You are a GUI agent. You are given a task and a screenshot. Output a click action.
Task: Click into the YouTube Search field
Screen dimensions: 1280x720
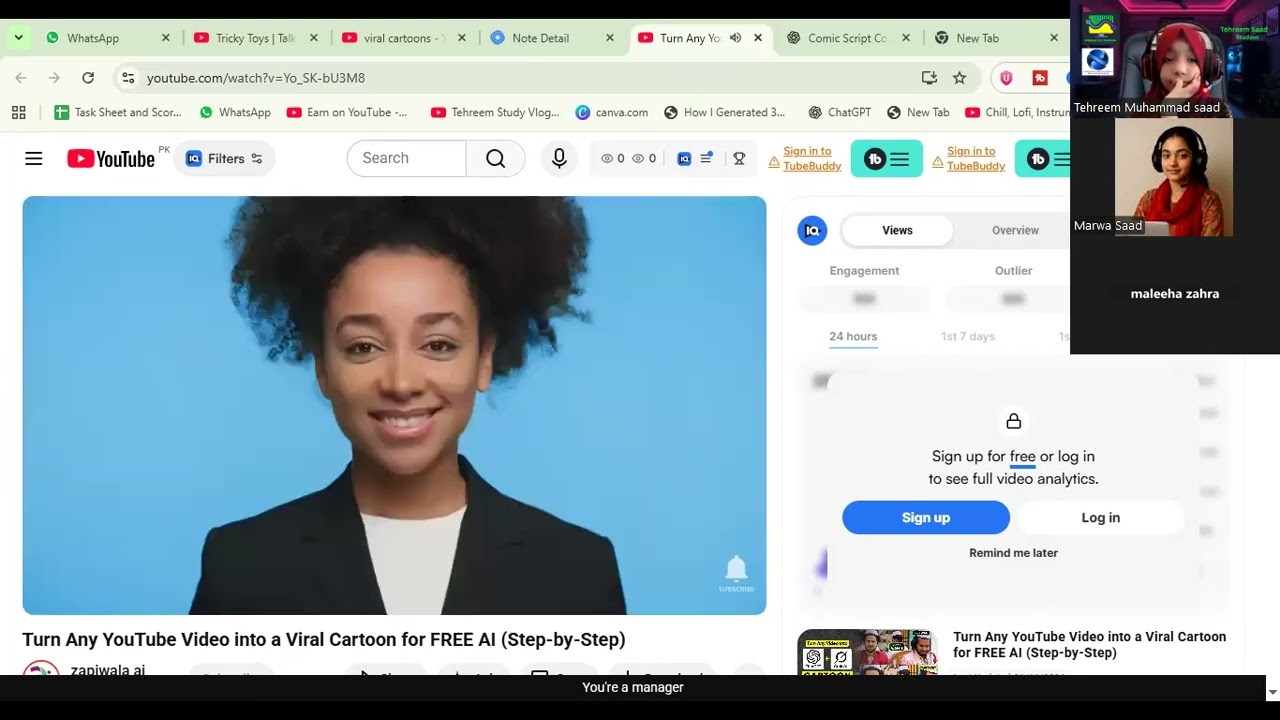click(407, 158)
